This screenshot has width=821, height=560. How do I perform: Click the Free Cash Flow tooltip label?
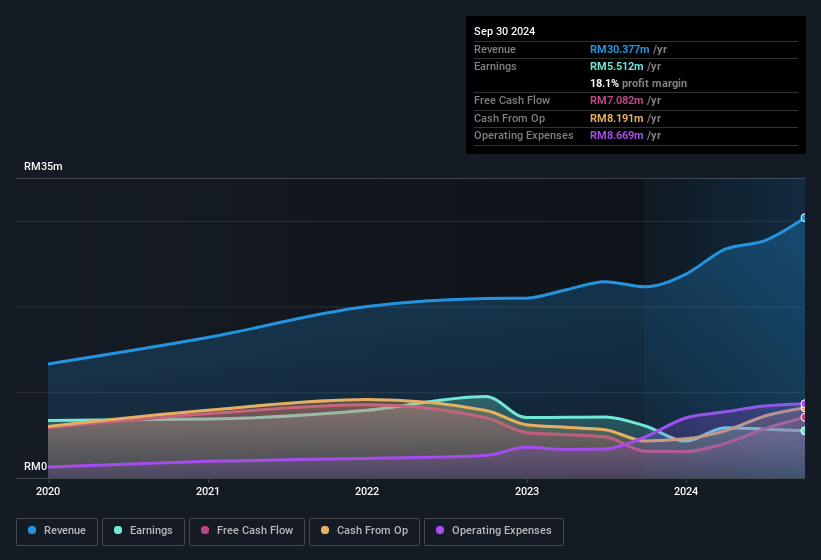click(x=512, y=100)
